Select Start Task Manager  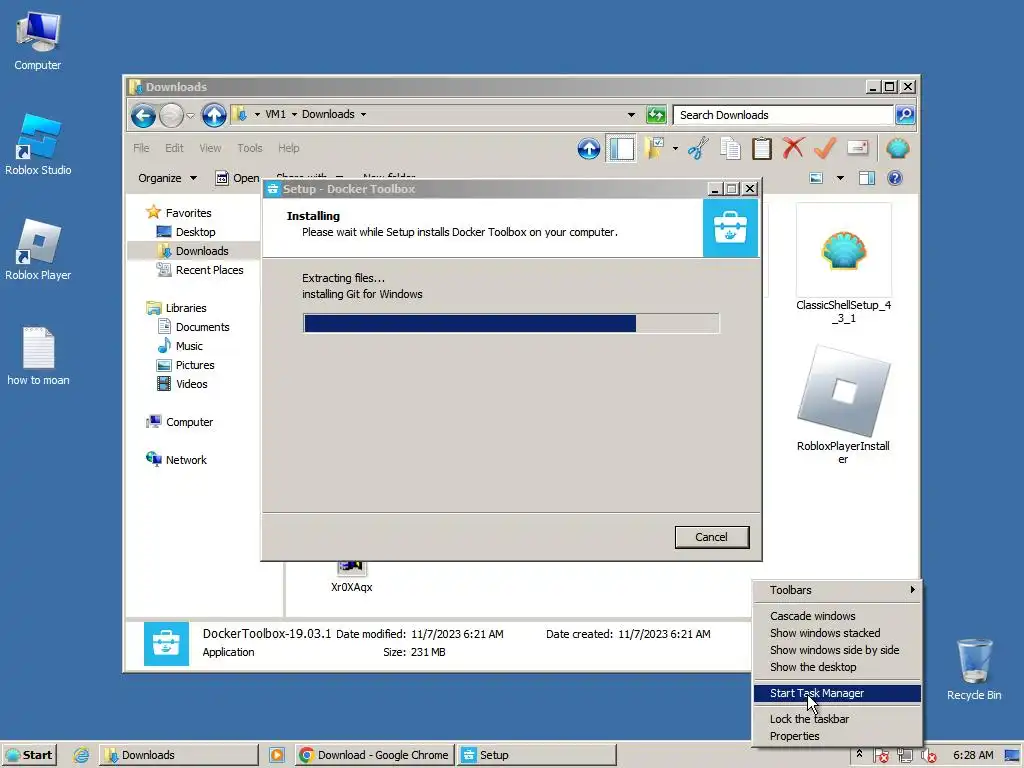(x=837, y=693)
